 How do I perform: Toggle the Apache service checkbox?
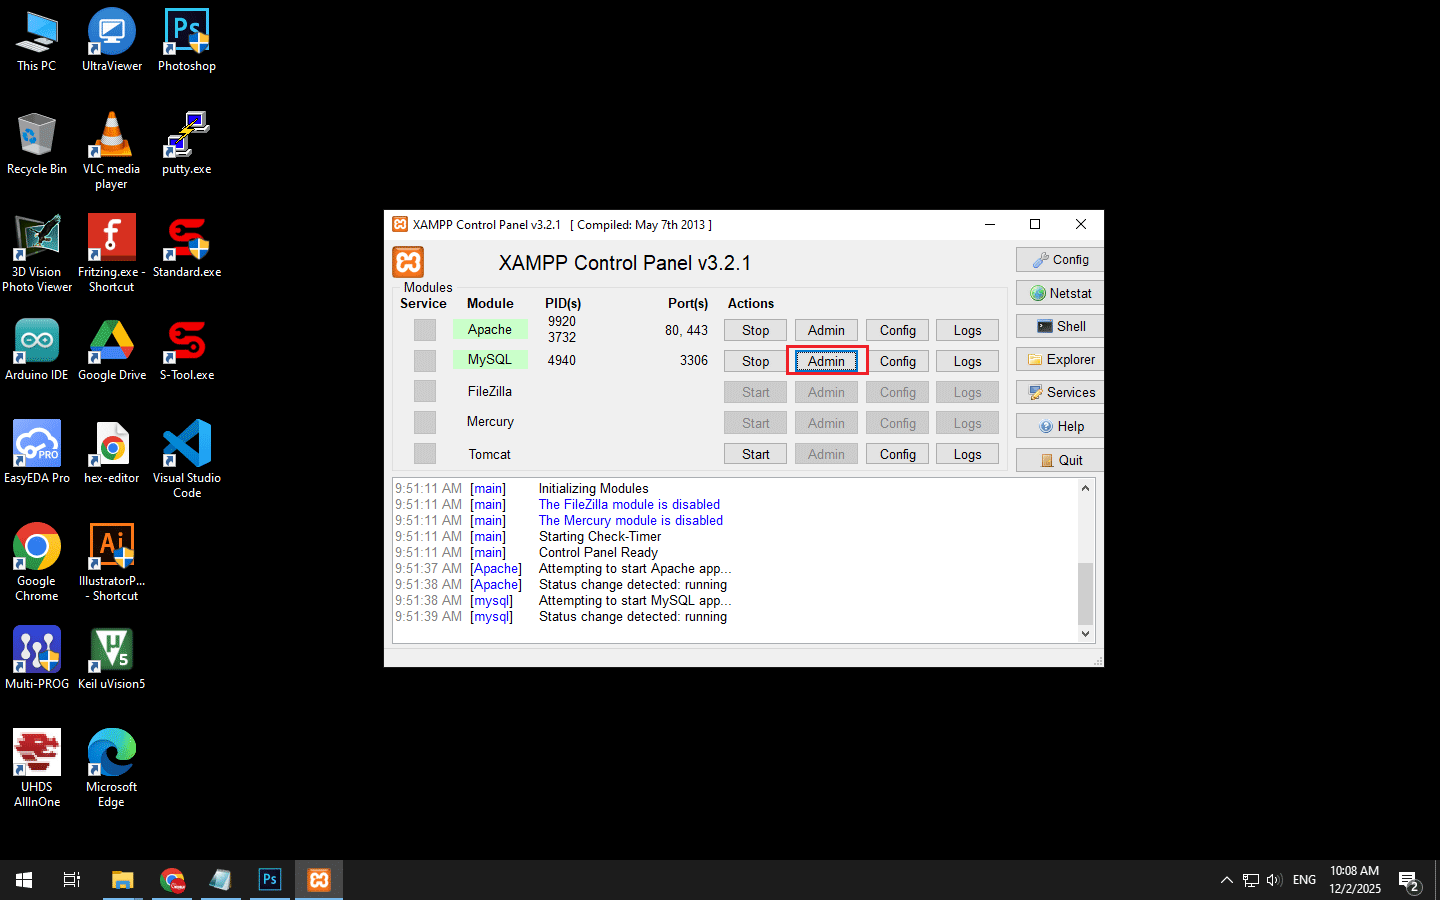[425, 330]
